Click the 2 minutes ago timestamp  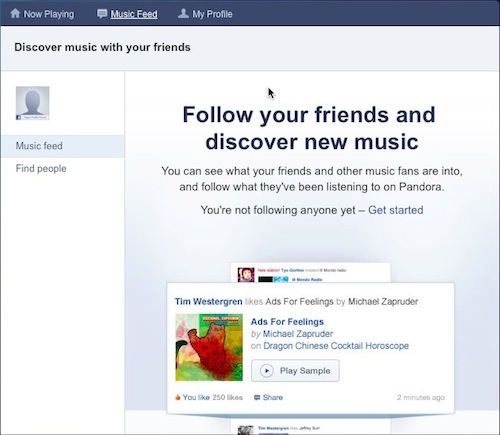(x=421, y=397)
